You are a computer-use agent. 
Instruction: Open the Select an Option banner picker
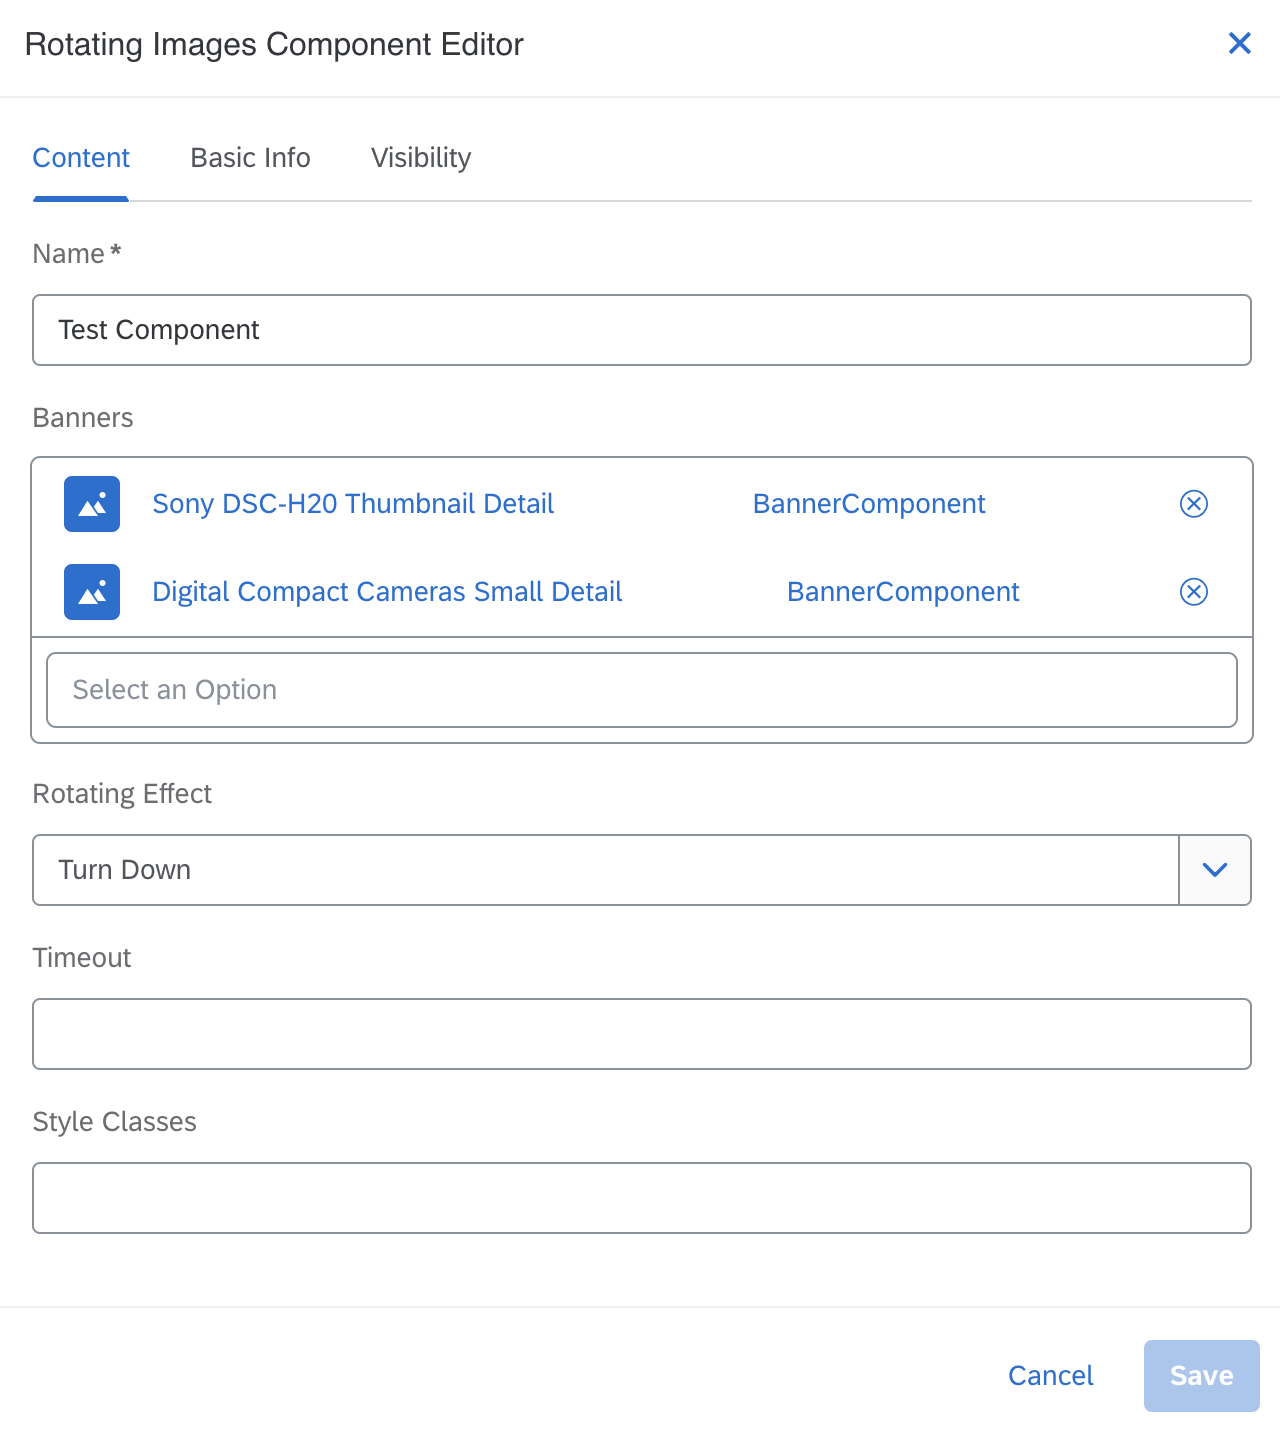point(642,689)
